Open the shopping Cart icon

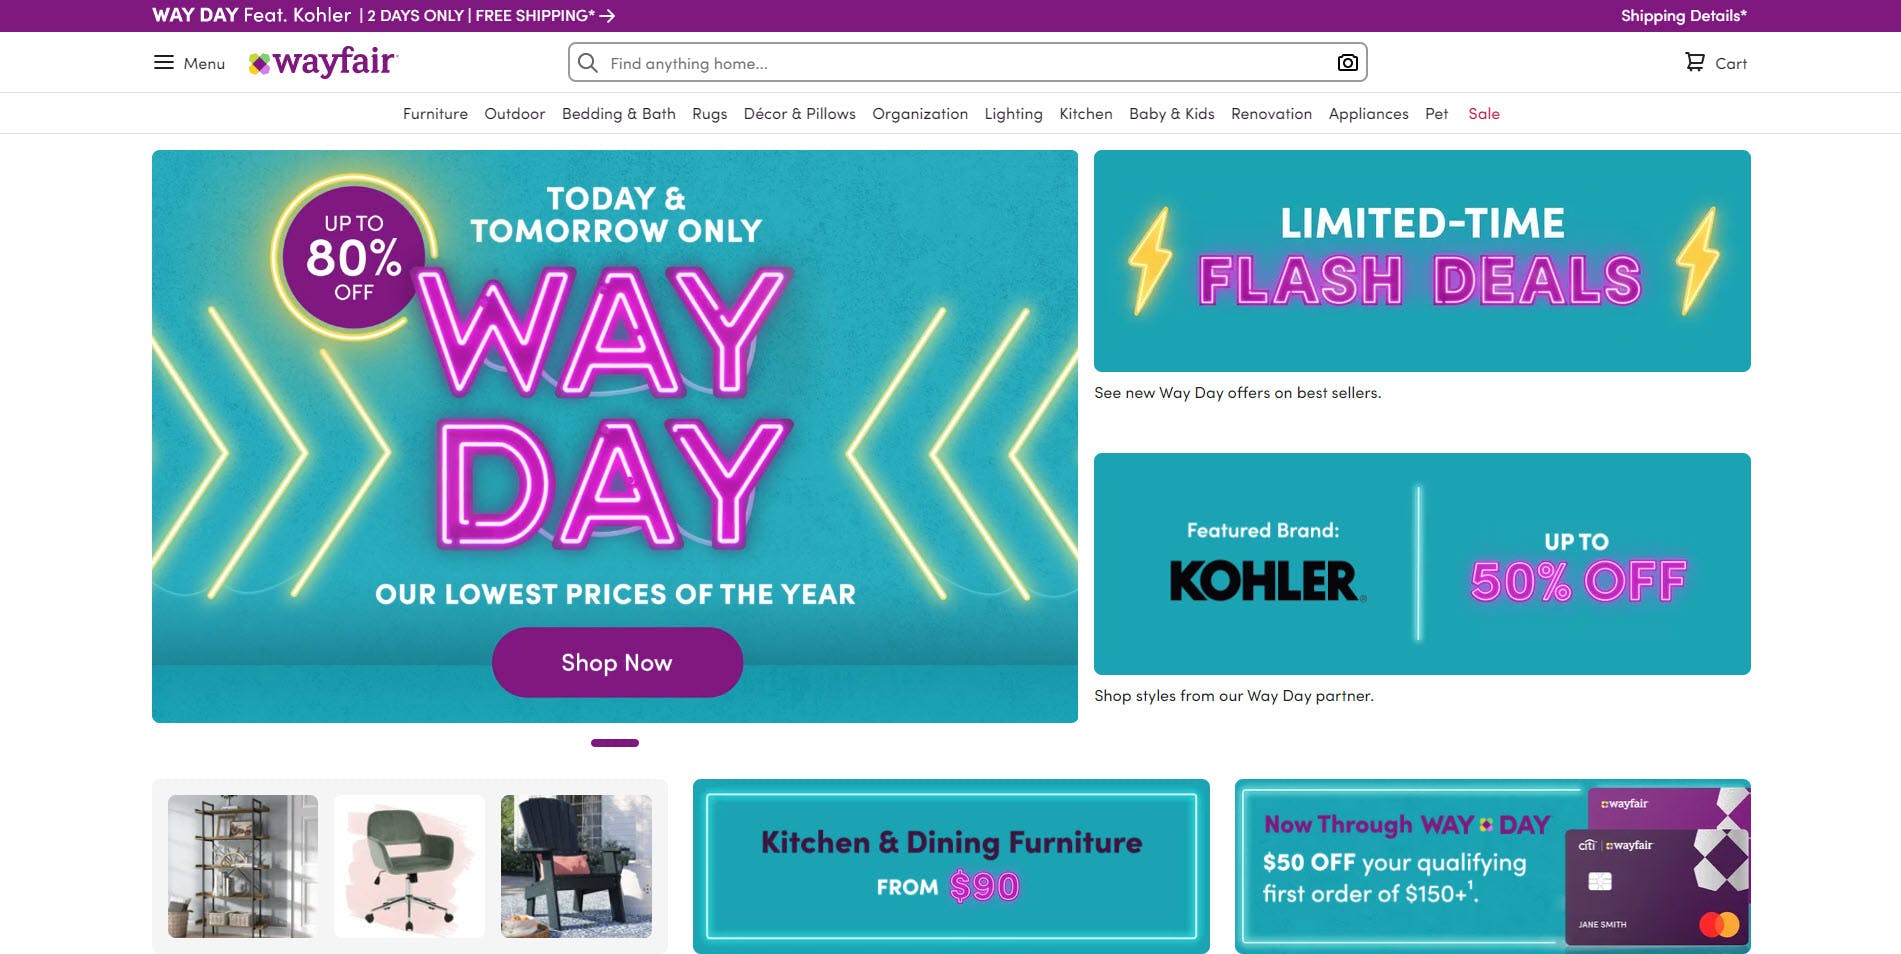pos(1695,63)
